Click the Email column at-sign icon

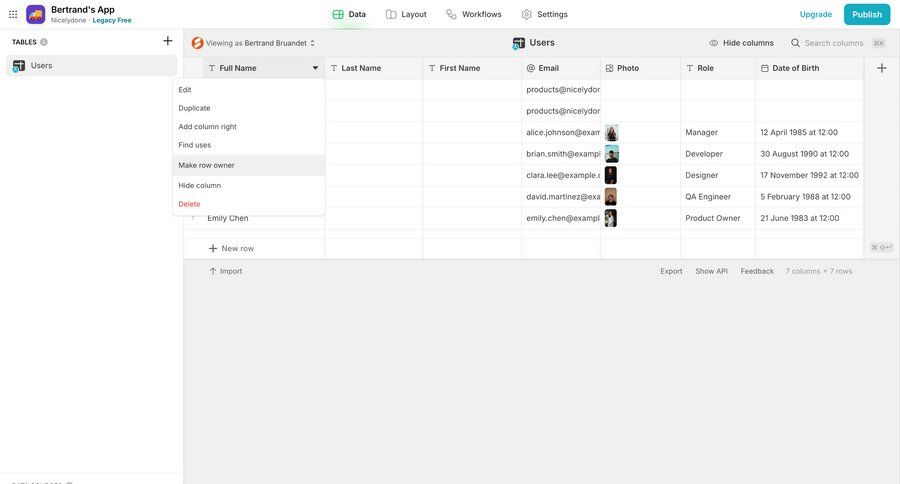coord(530,68)
